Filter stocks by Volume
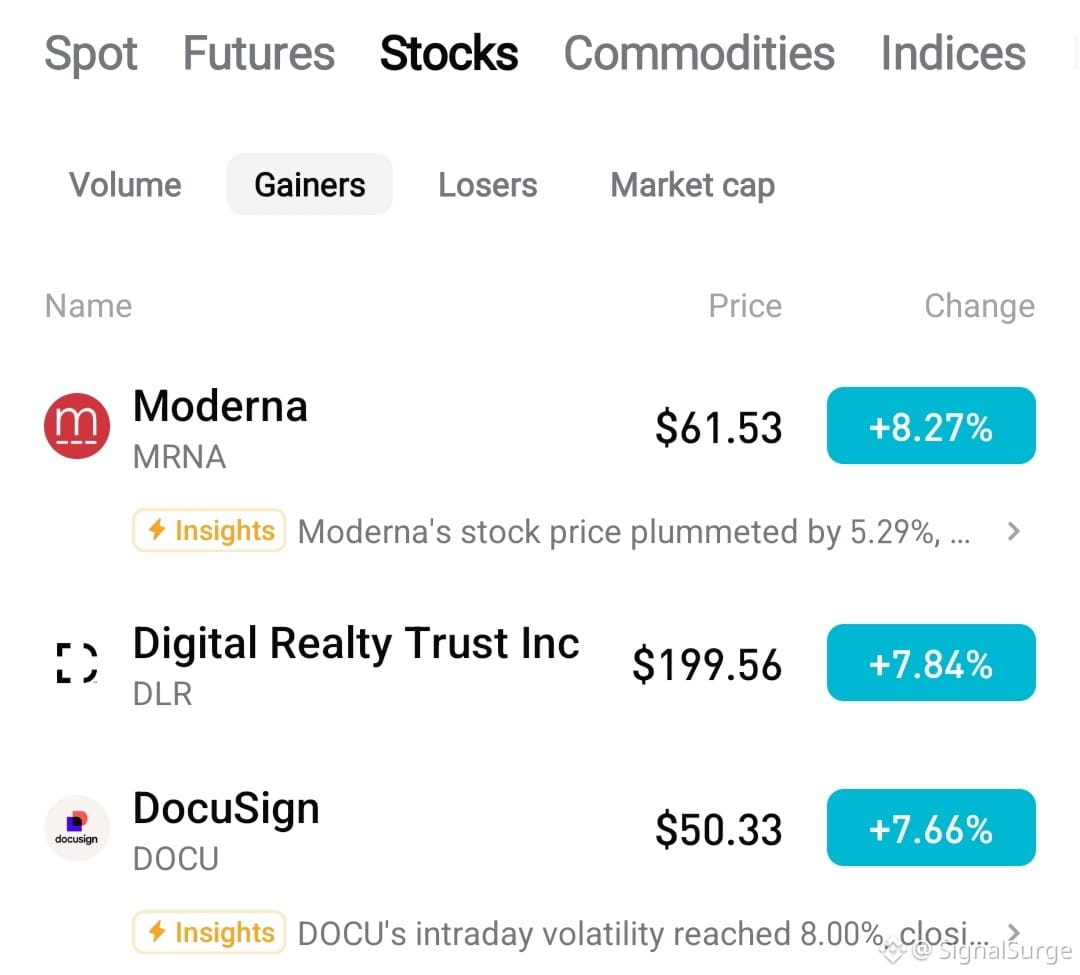The width and height of the screenshot is (1080, 975). pos(125,185)
